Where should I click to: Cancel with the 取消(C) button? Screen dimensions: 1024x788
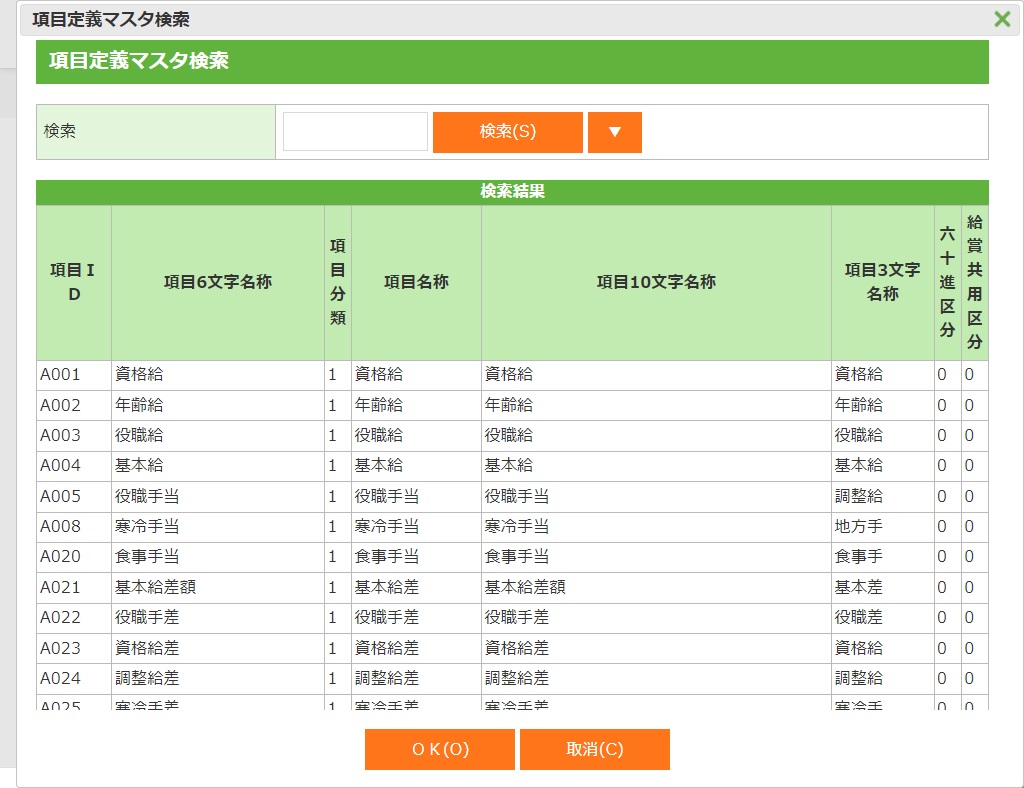point(594,749)
